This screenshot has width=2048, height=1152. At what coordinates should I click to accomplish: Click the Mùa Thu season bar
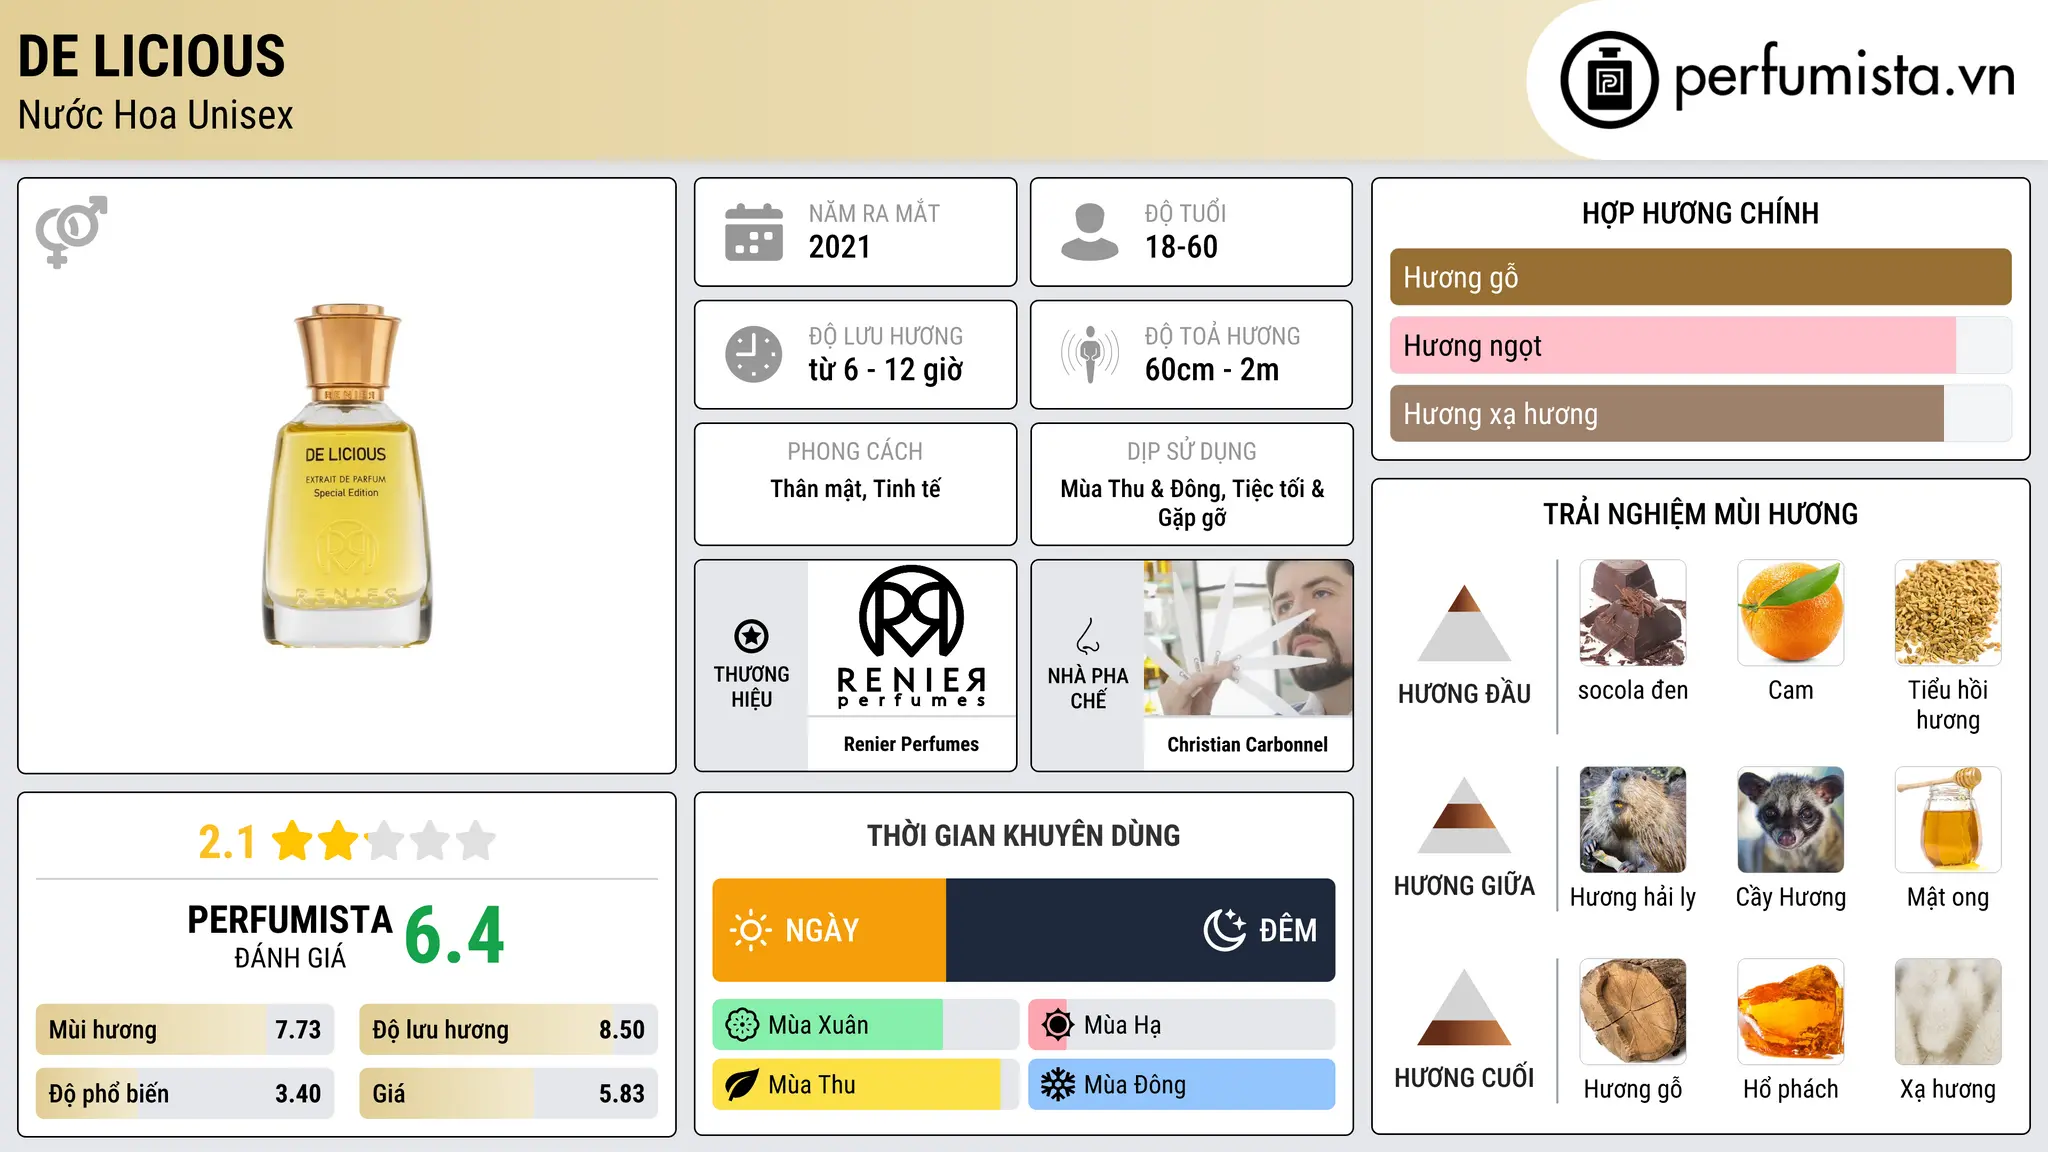click(x=866, y=1085)
